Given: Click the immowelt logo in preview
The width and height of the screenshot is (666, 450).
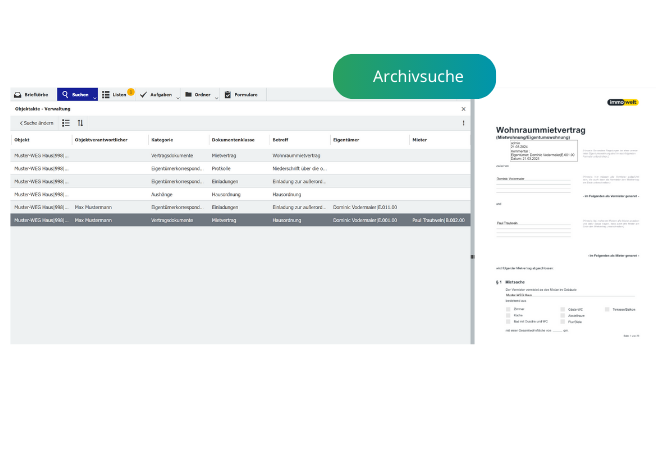Looking at the screenshot, I should click(x=623, y=102).
